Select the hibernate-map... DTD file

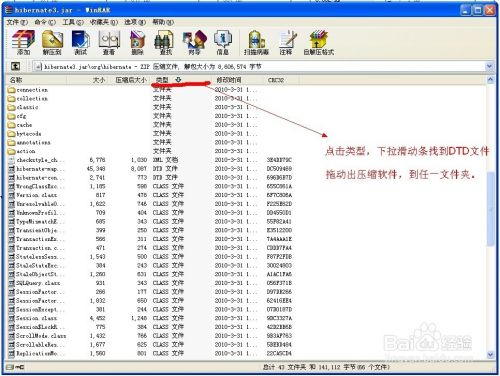click(150, 169)
